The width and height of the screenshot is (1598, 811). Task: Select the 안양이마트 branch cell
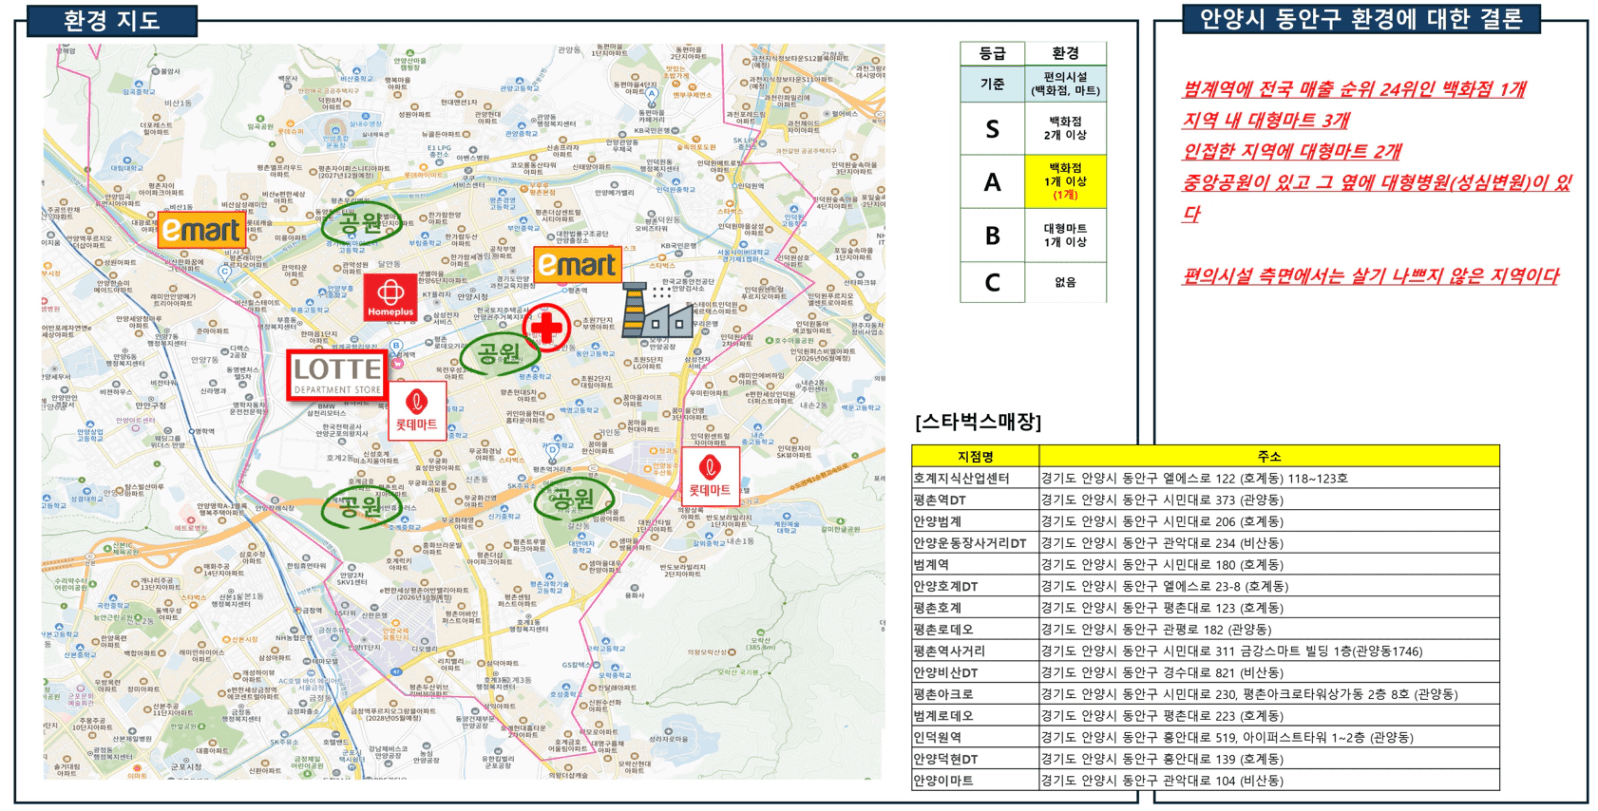(975, 781)
